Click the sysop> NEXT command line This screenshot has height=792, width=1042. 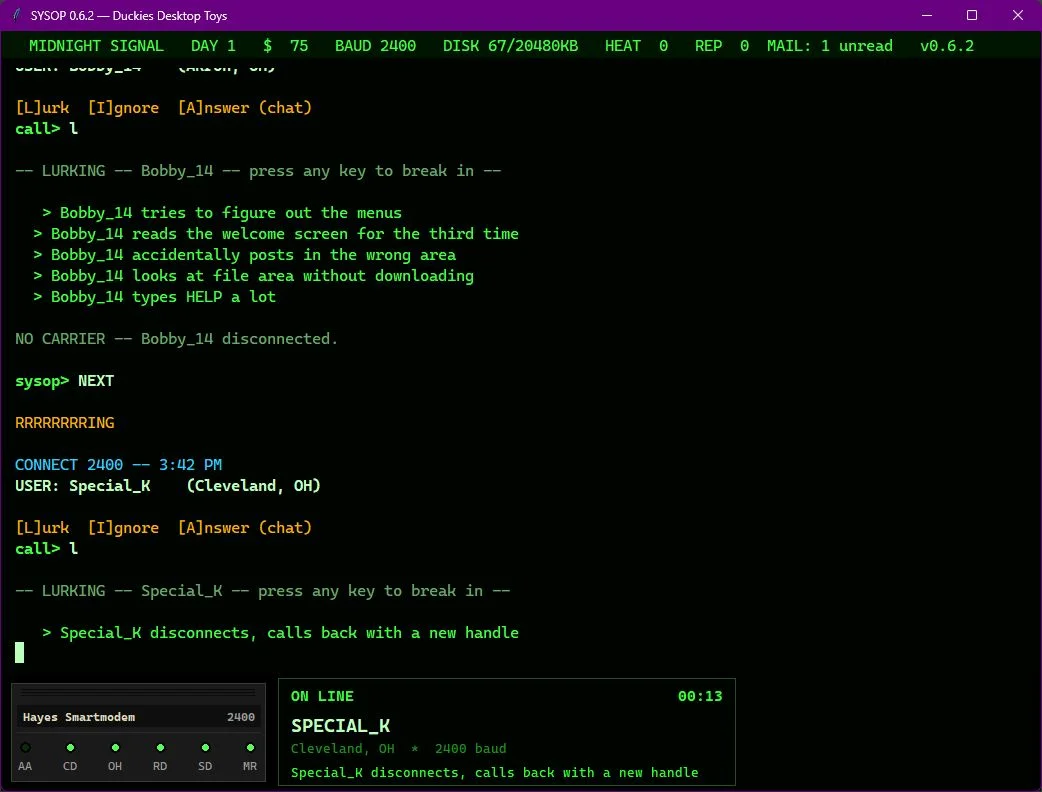(64, 381)
